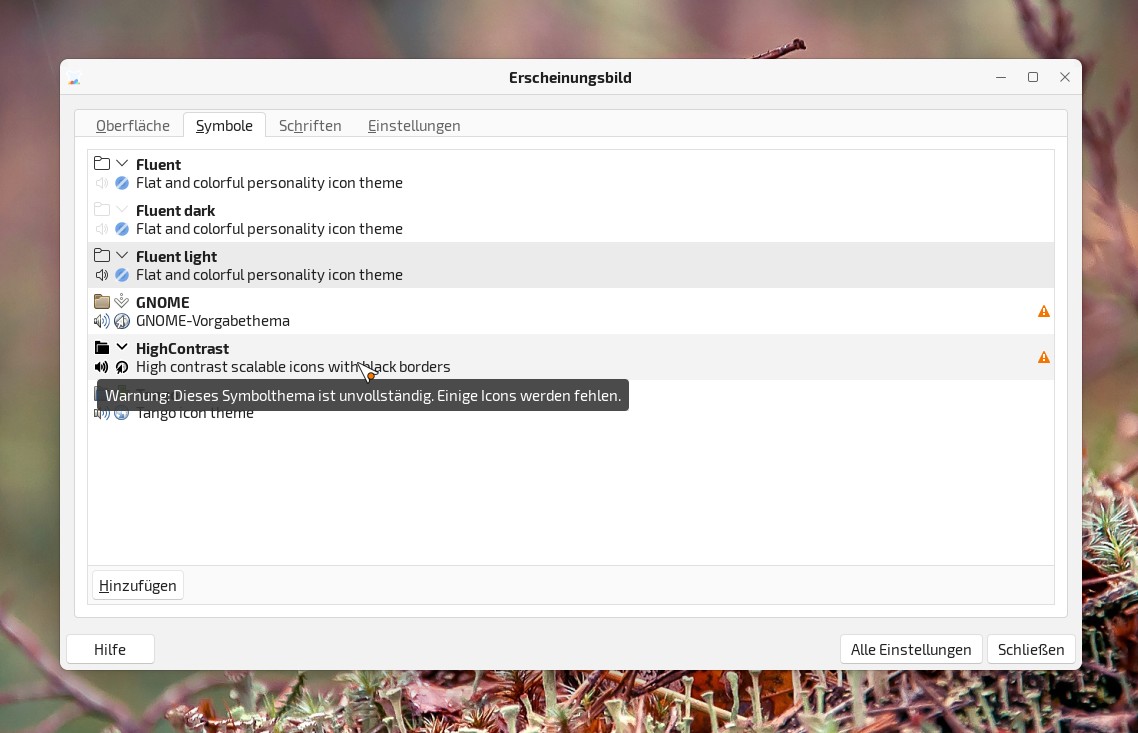Select the Symbole tab
The height and width of the screenshot is (733, 1138).
point(224,126)
